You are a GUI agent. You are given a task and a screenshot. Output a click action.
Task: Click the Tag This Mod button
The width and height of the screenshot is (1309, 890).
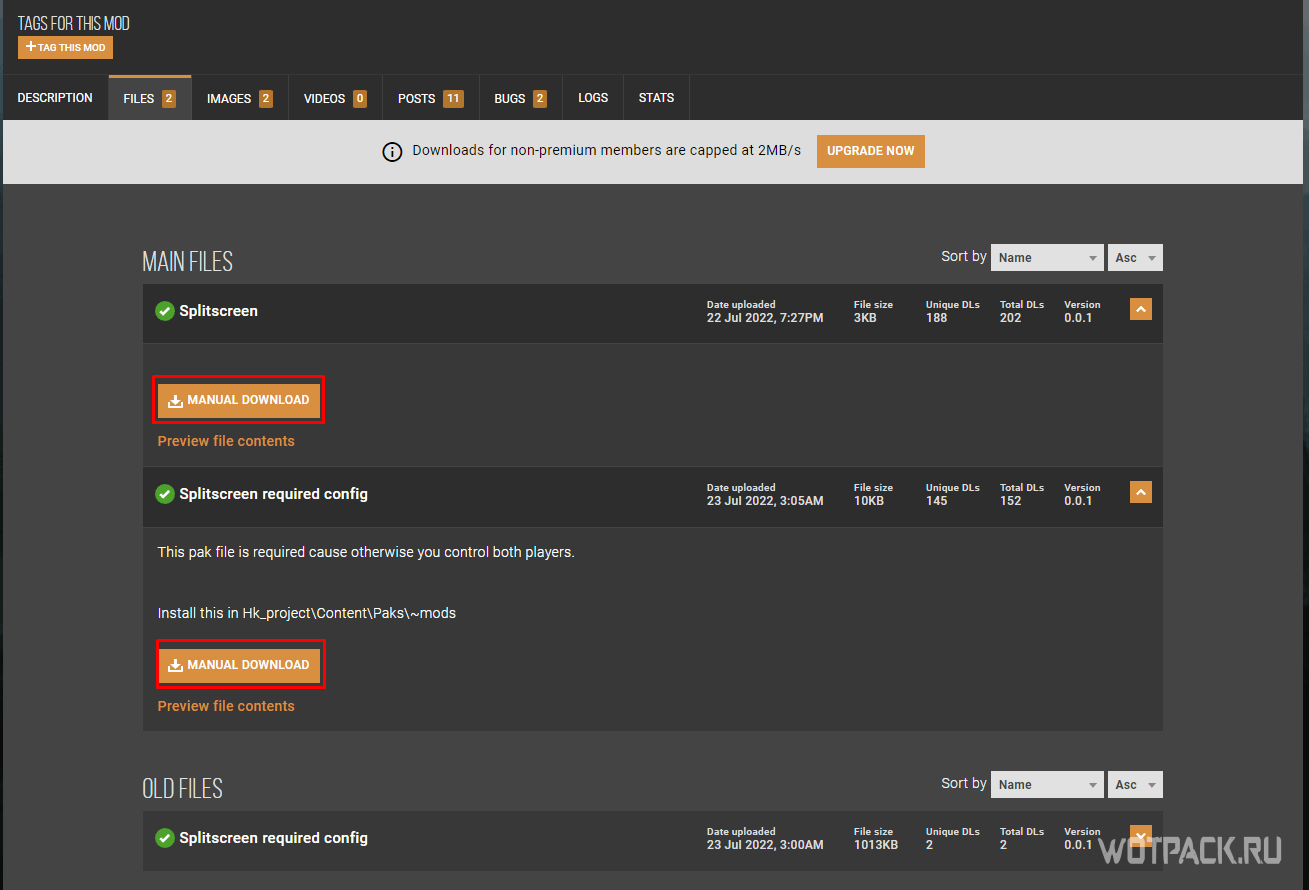[65, 48]
